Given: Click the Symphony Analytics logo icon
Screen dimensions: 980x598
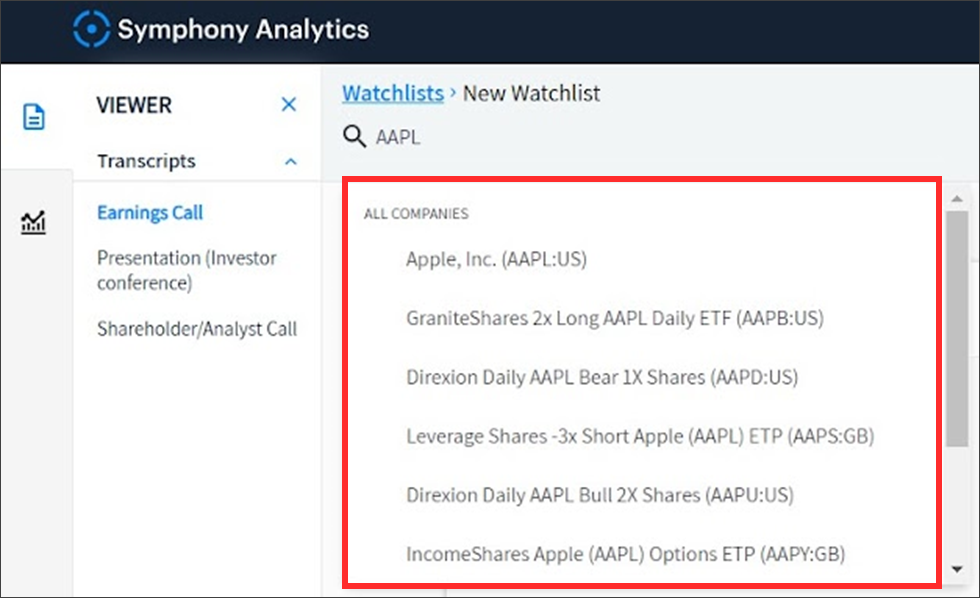Looking at the screenshot, I should [91, 29].
